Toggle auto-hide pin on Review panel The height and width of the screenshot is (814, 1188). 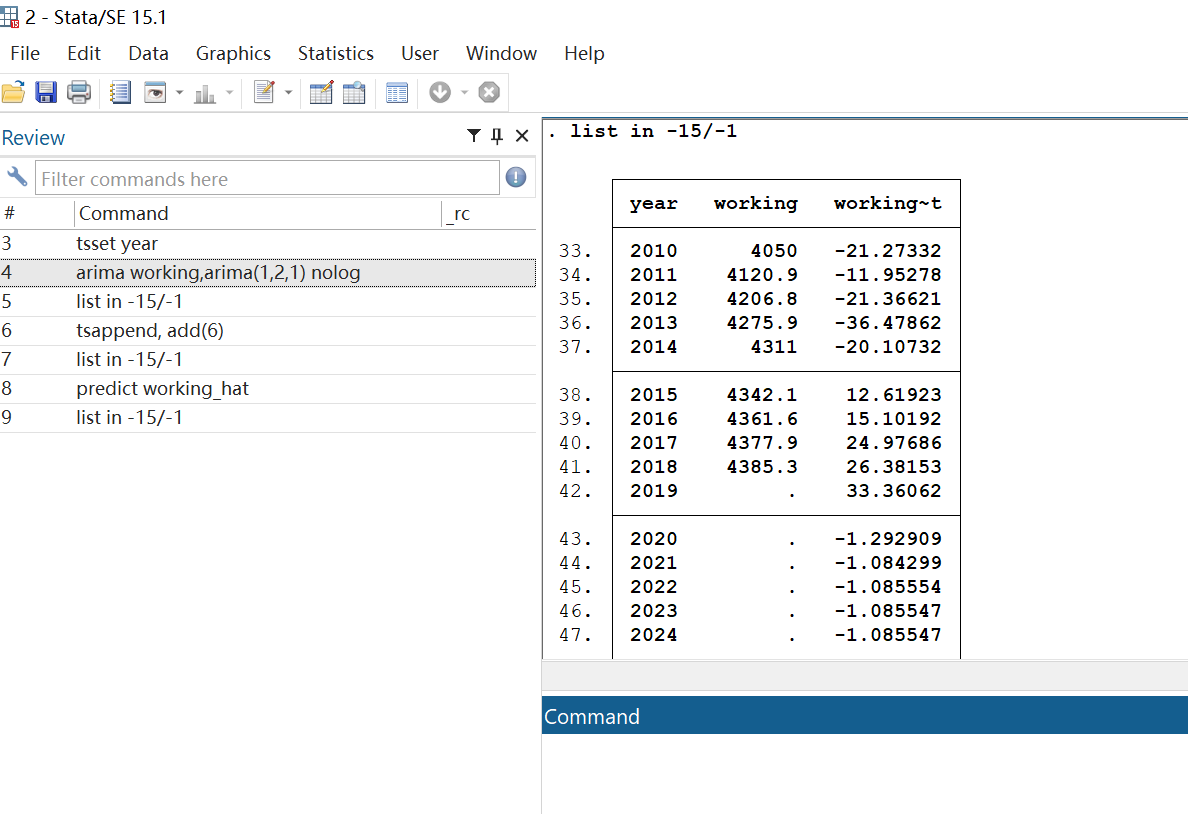pos(497,136)
